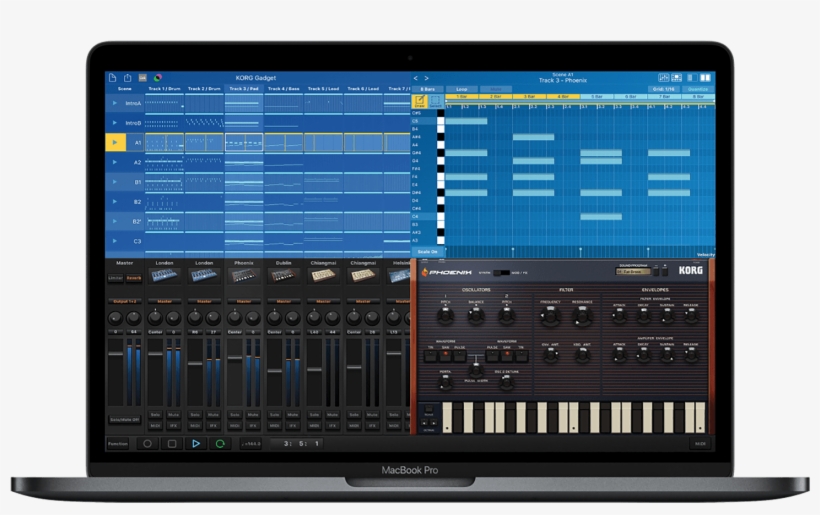This screenshot has height=515, width=820.
Task: Open the 8 Bars length selector
Action: pos(428,89)
